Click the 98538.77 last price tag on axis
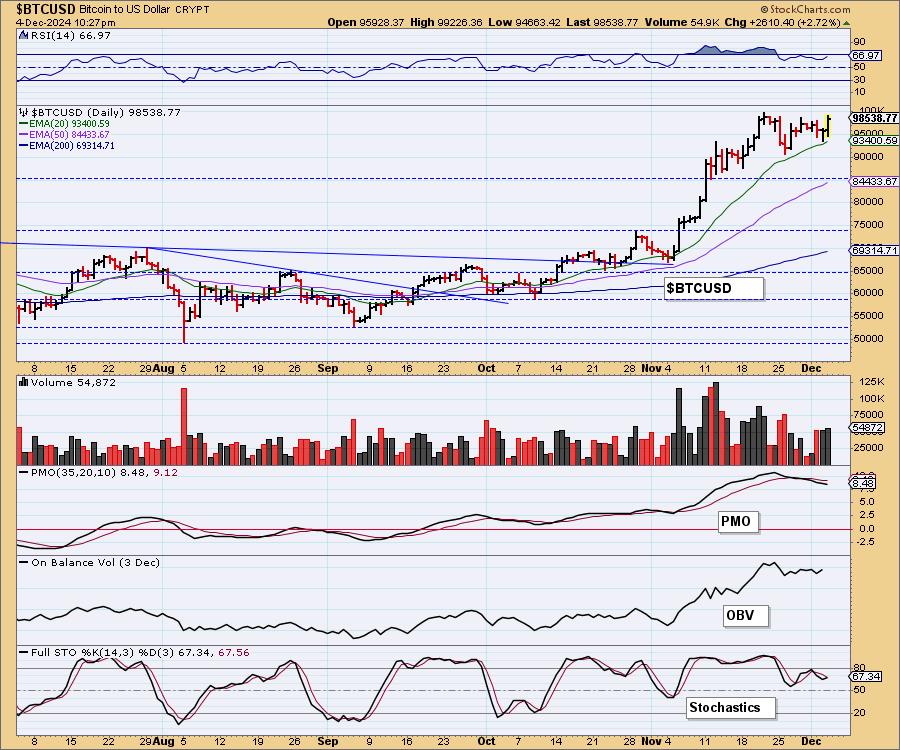 tap(875, 118)
